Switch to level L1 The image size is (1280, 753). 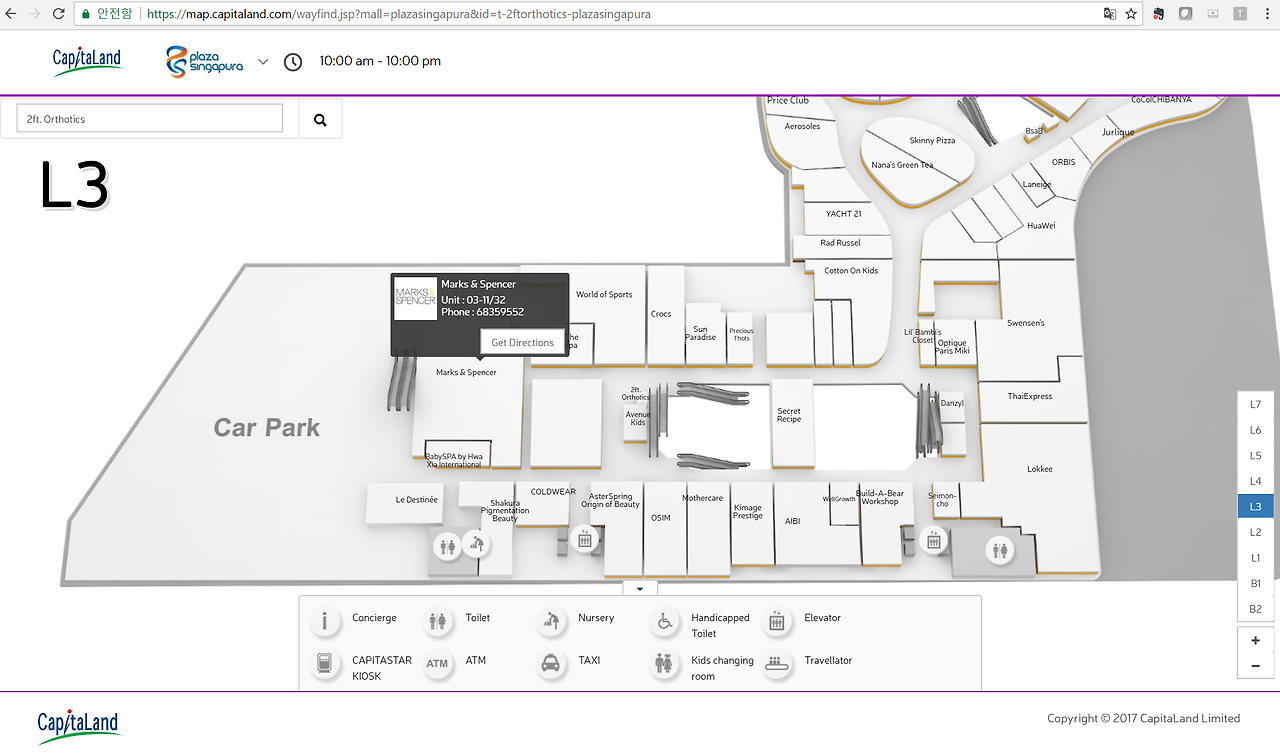pos(1256,558)
